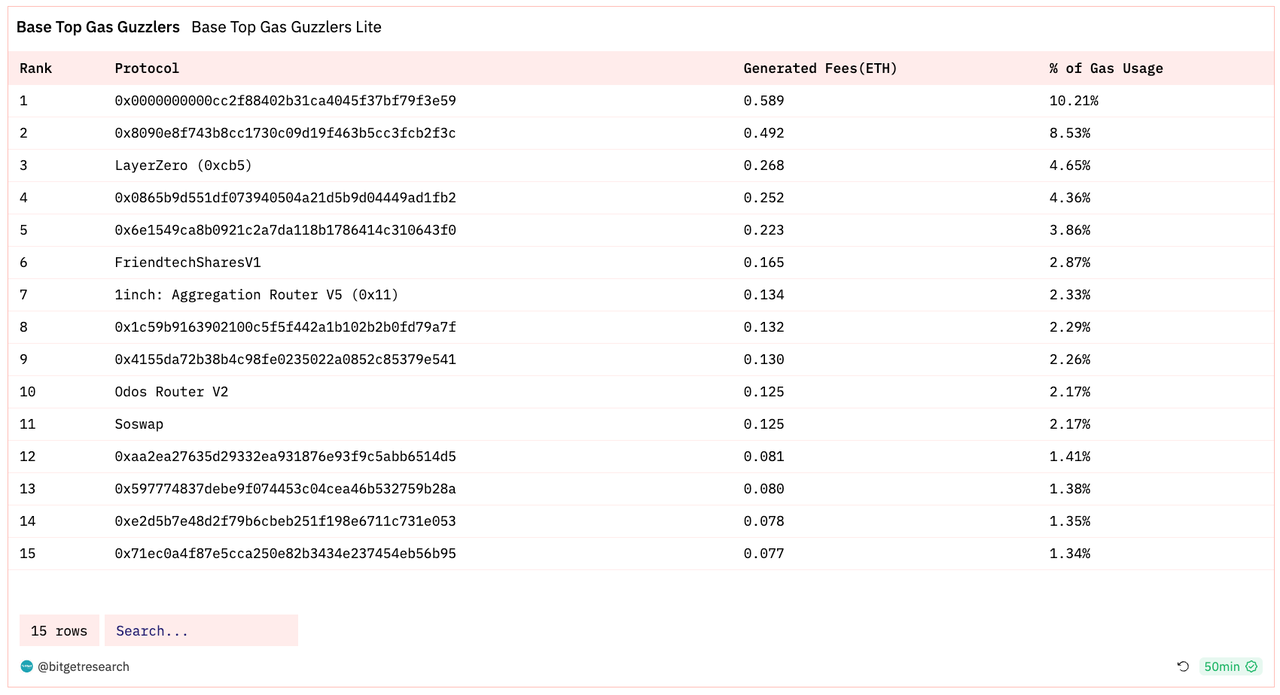Sort by the Protocol column header
1280x695 pixels.
[x=147, y=68]
